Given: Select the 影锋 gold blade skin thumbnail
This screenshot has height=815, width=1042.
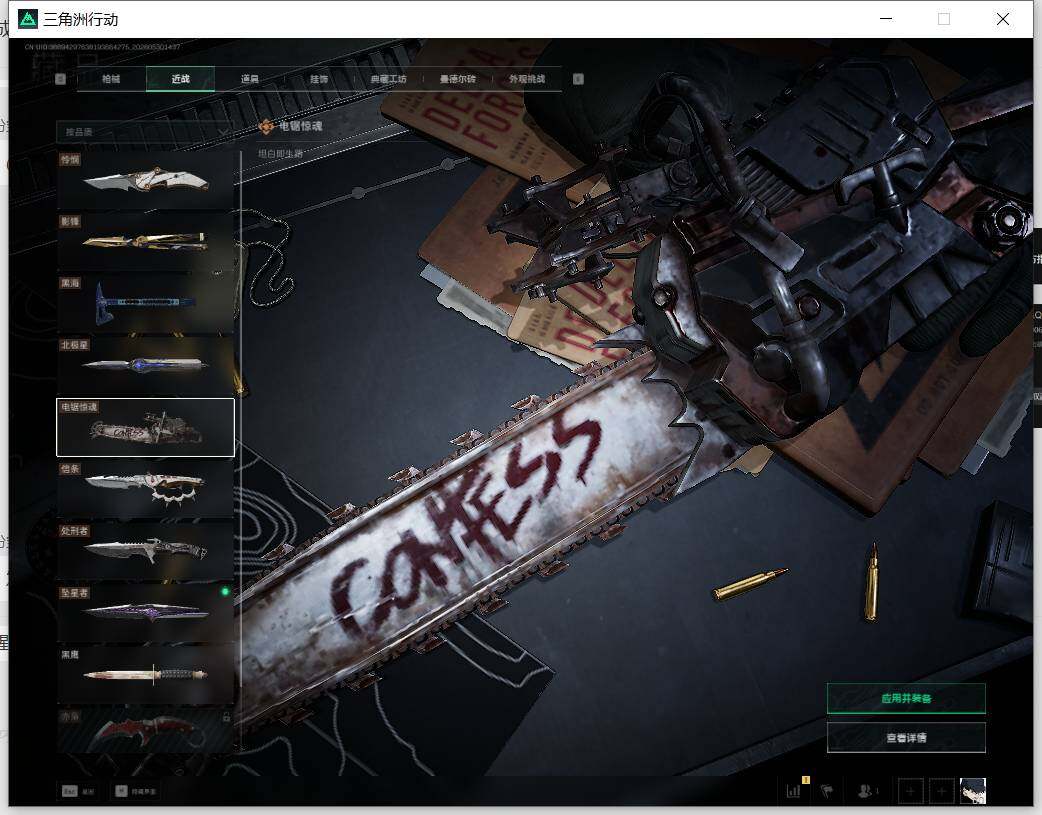Looking at the screenshot, I should pyautogui.click(x=146, y=241).
